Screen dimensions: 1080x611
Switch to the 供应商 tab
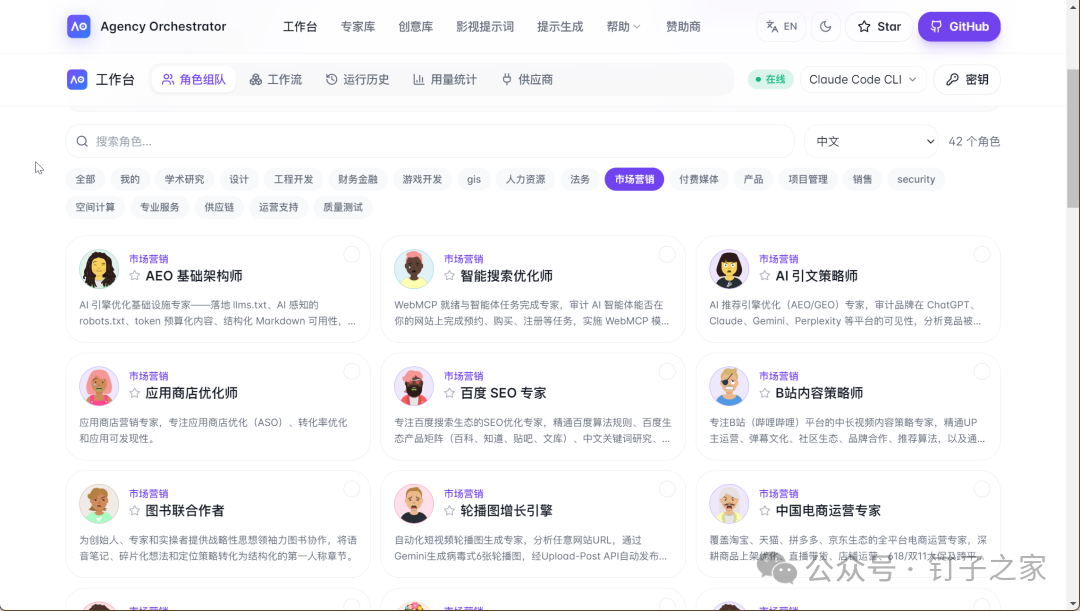[527, 79]
